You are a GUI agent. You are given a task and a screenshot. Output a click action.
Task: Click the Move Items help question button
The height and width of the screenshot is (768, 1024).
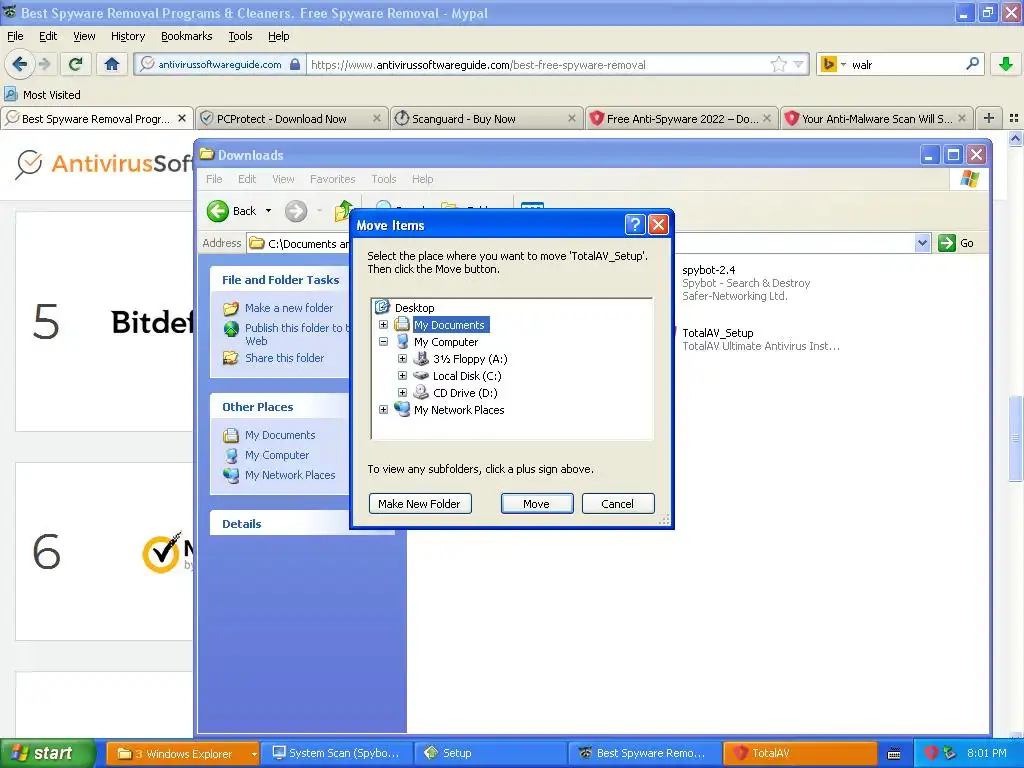point(635,225)
